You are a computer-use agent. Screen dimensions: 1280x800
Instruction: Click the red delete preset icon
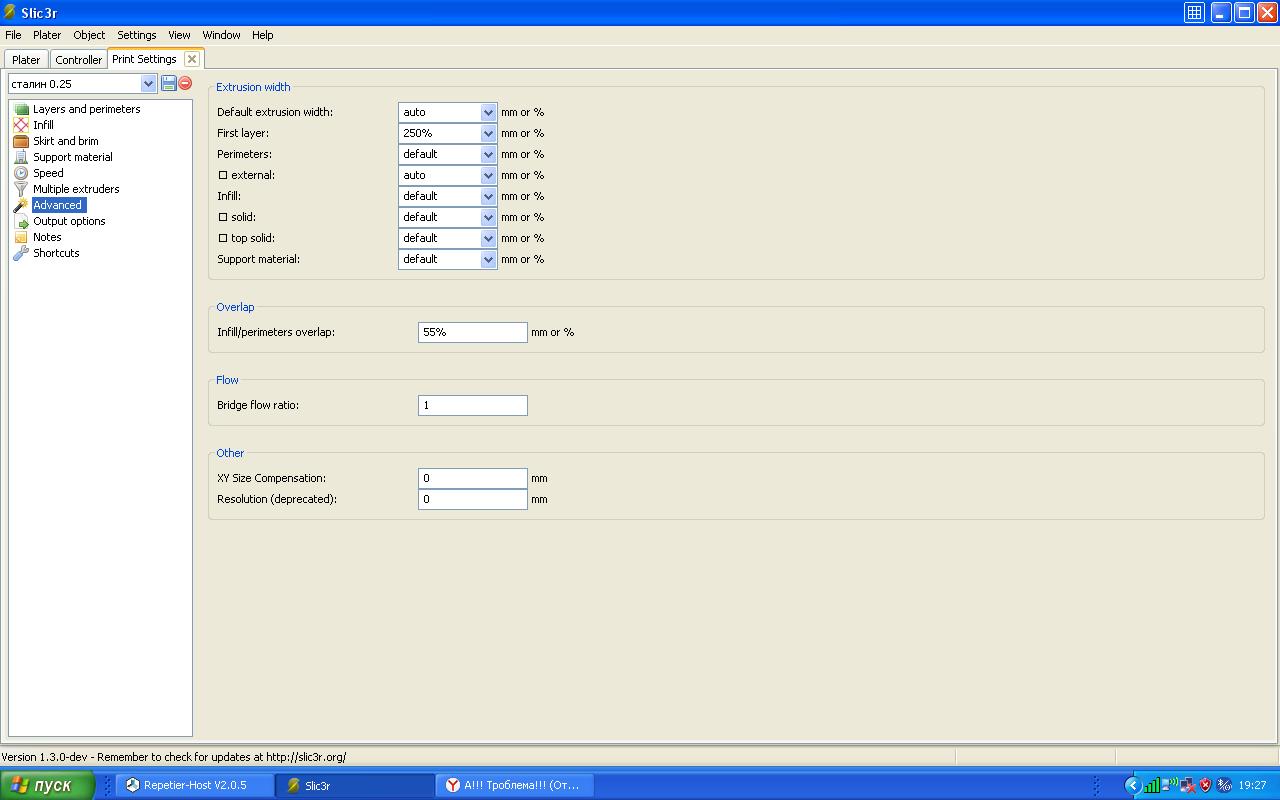click(x=185, y=84)
